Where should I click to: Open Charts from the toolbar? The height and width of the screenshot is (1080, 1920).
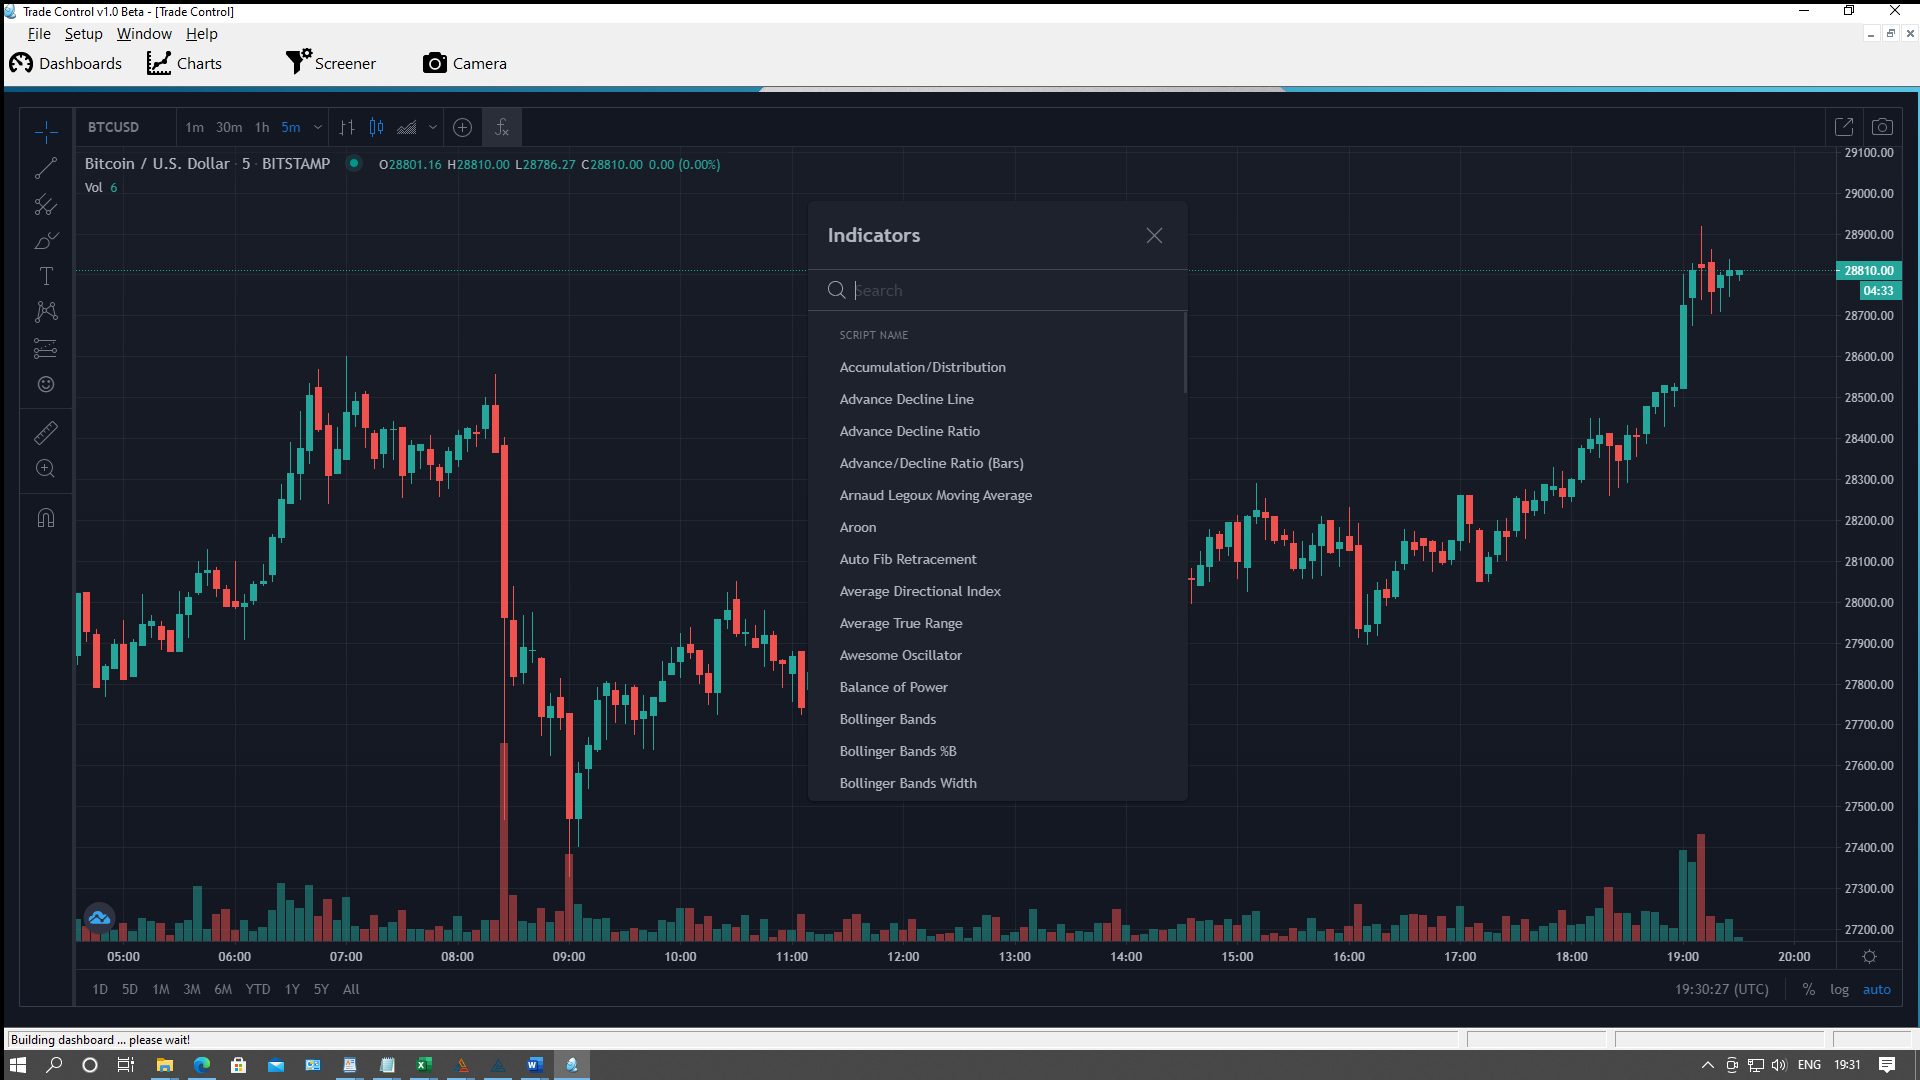click(x=185, y=63)
